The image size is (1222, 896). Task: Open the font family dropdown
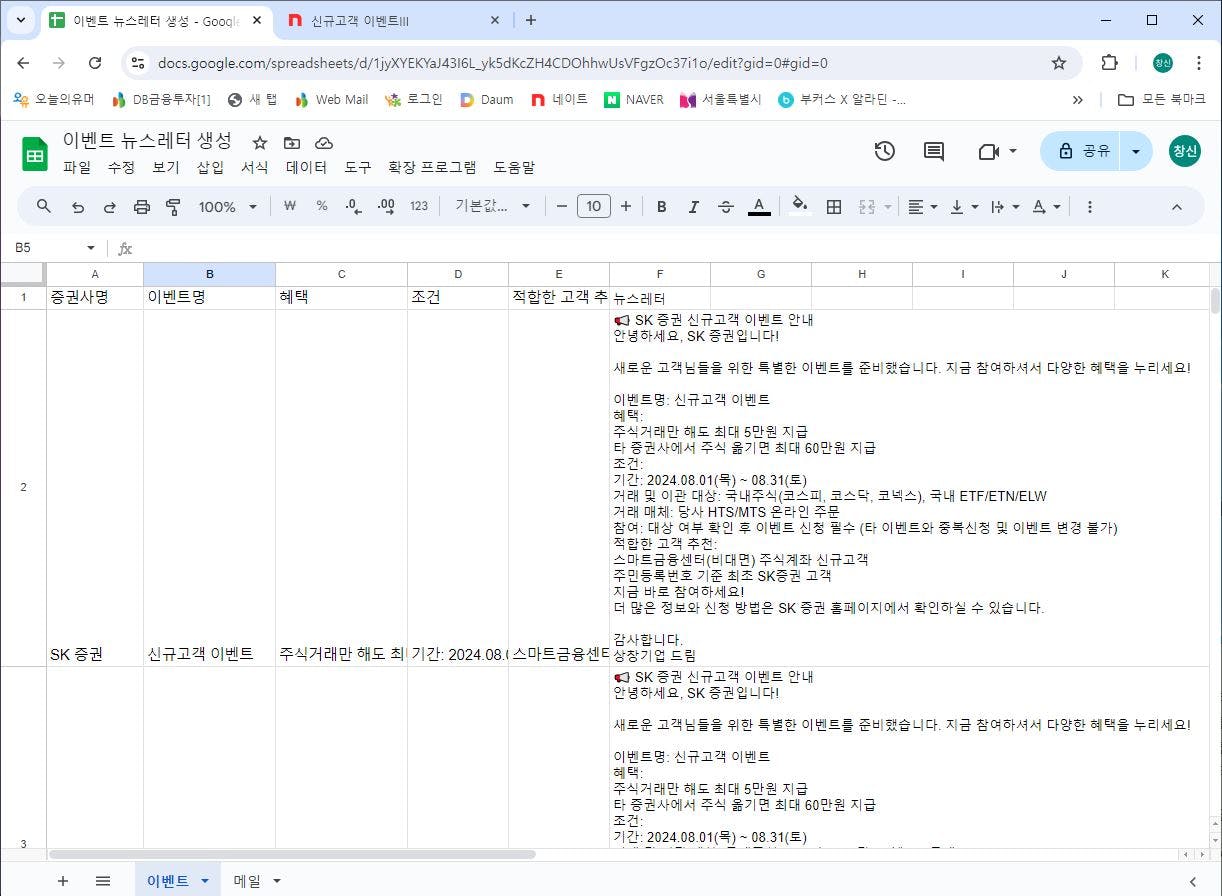493,207
